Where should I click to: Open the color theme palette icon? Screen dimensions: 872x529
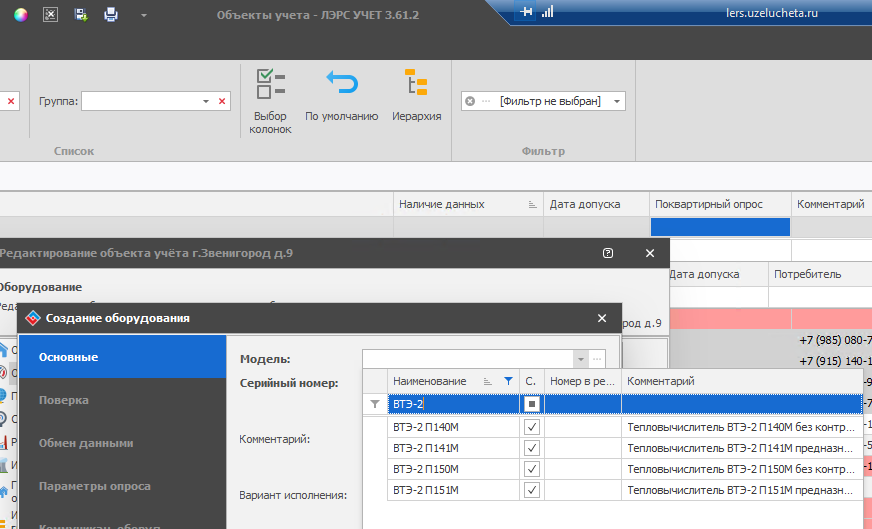coord(21,15)
